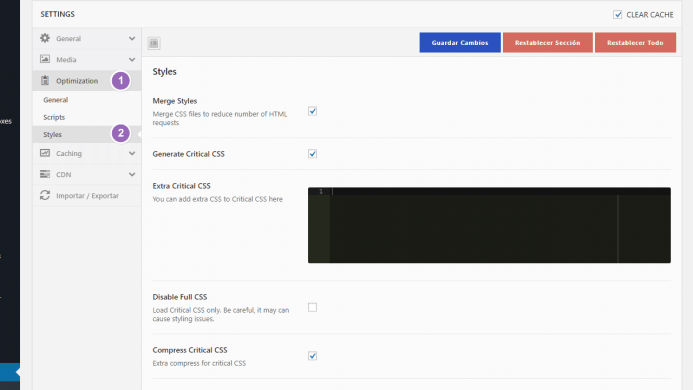Click the Caching chart icon
Viewport: 693px width, 390px height.
click(x=45, y=153)
